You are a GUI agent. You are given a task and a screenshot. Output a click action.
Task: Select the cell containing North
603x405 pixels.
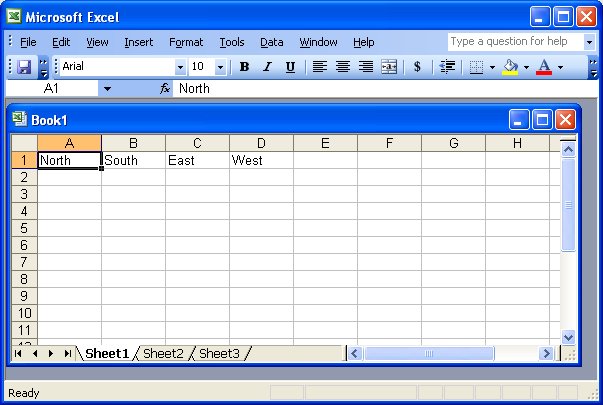[x=70, y=160]
